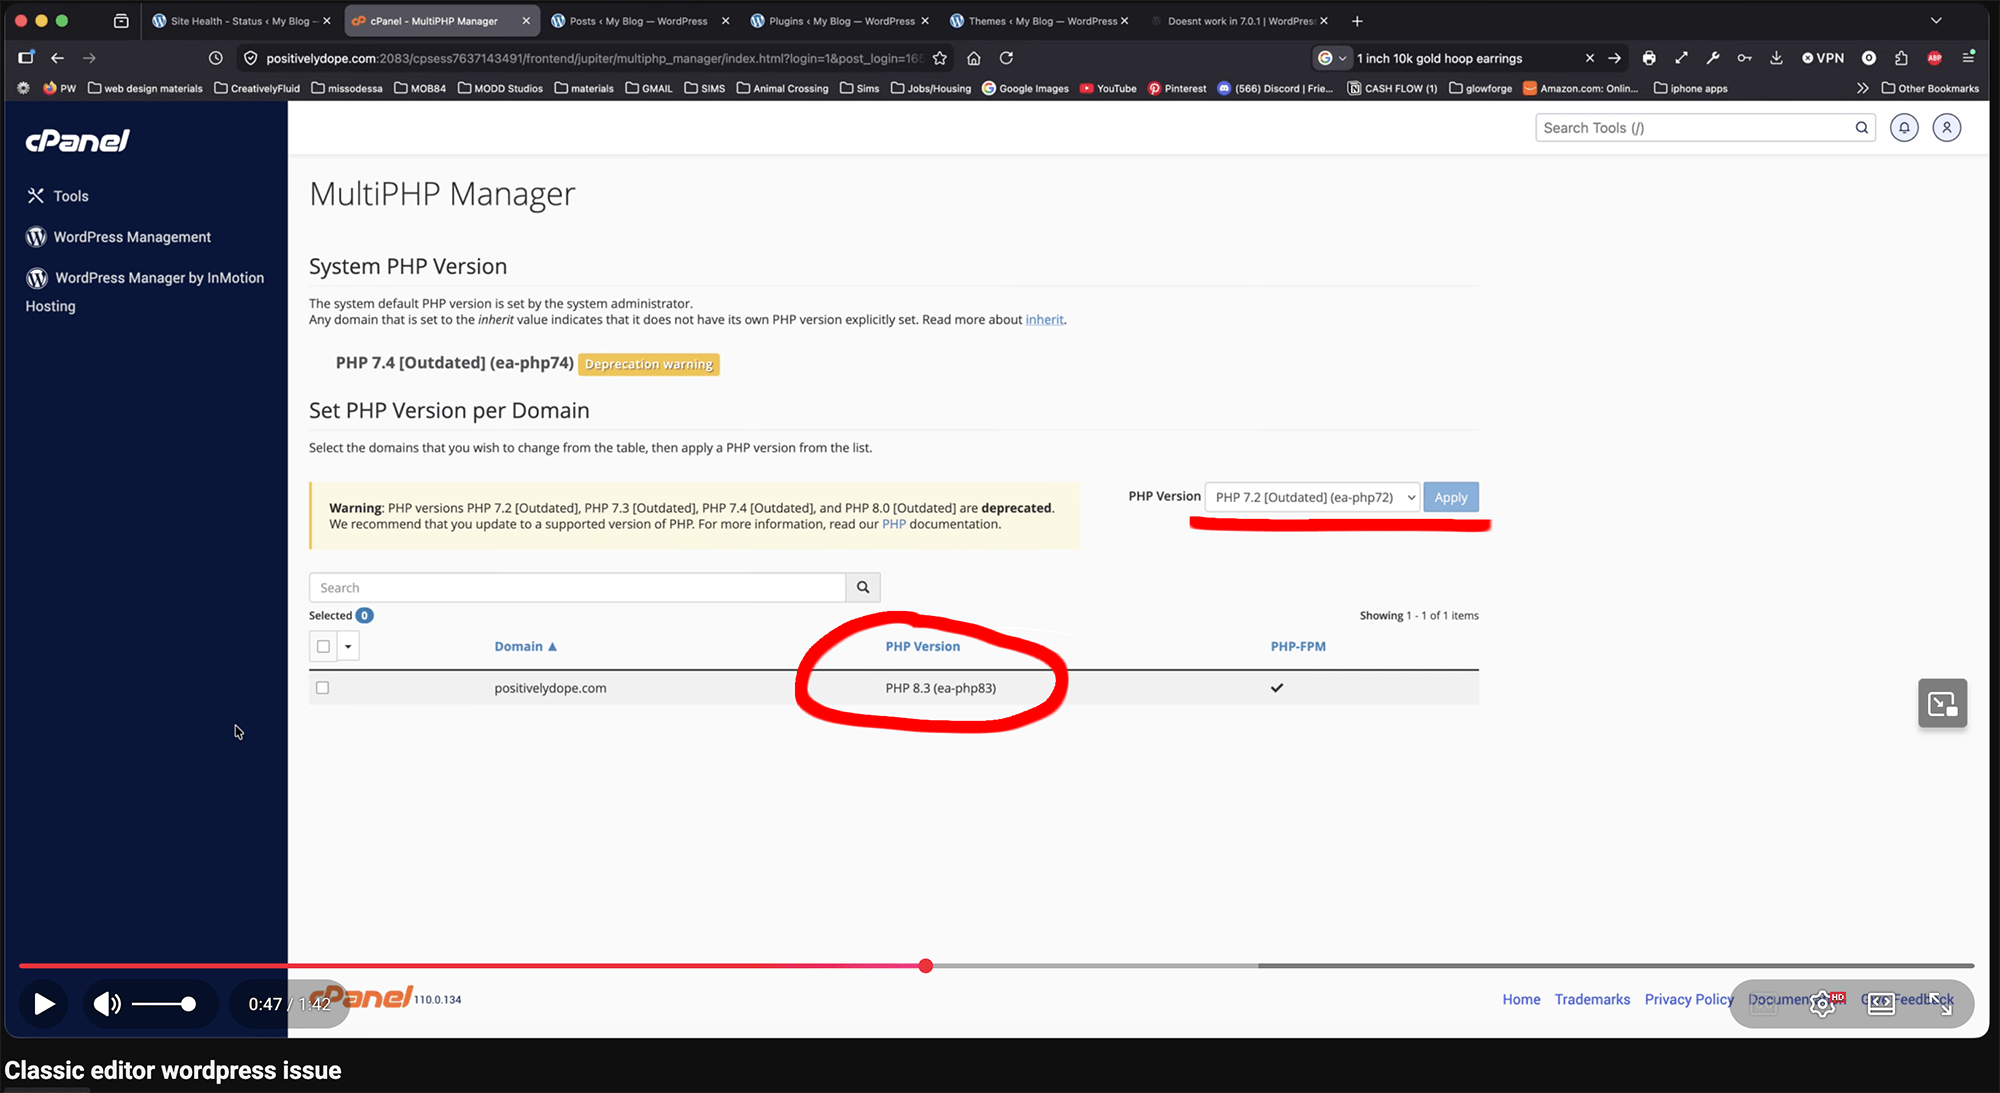Open the ABP adblock extension
Screen dimensions: 2000x1093
click(1934, 58)
